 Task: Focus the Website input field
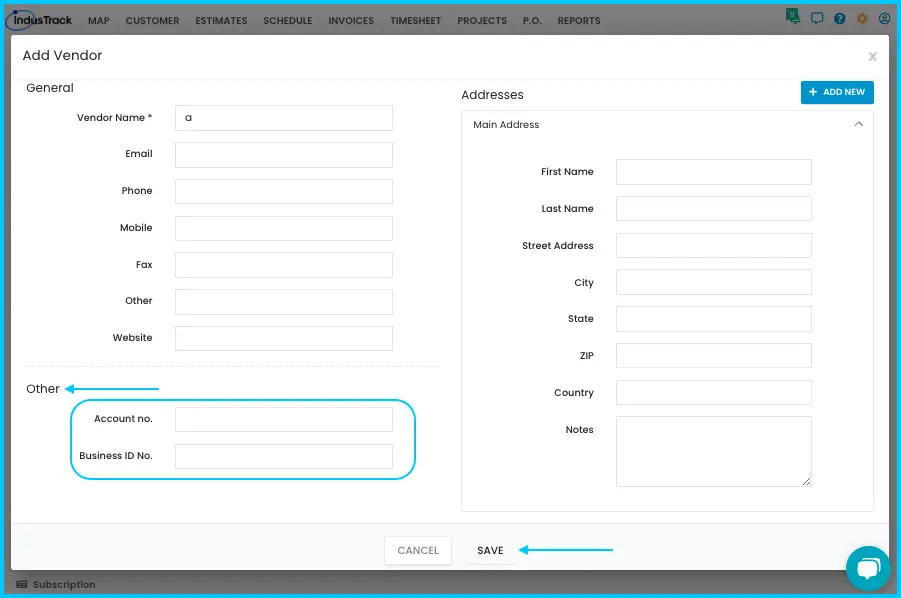pos(284,338)
